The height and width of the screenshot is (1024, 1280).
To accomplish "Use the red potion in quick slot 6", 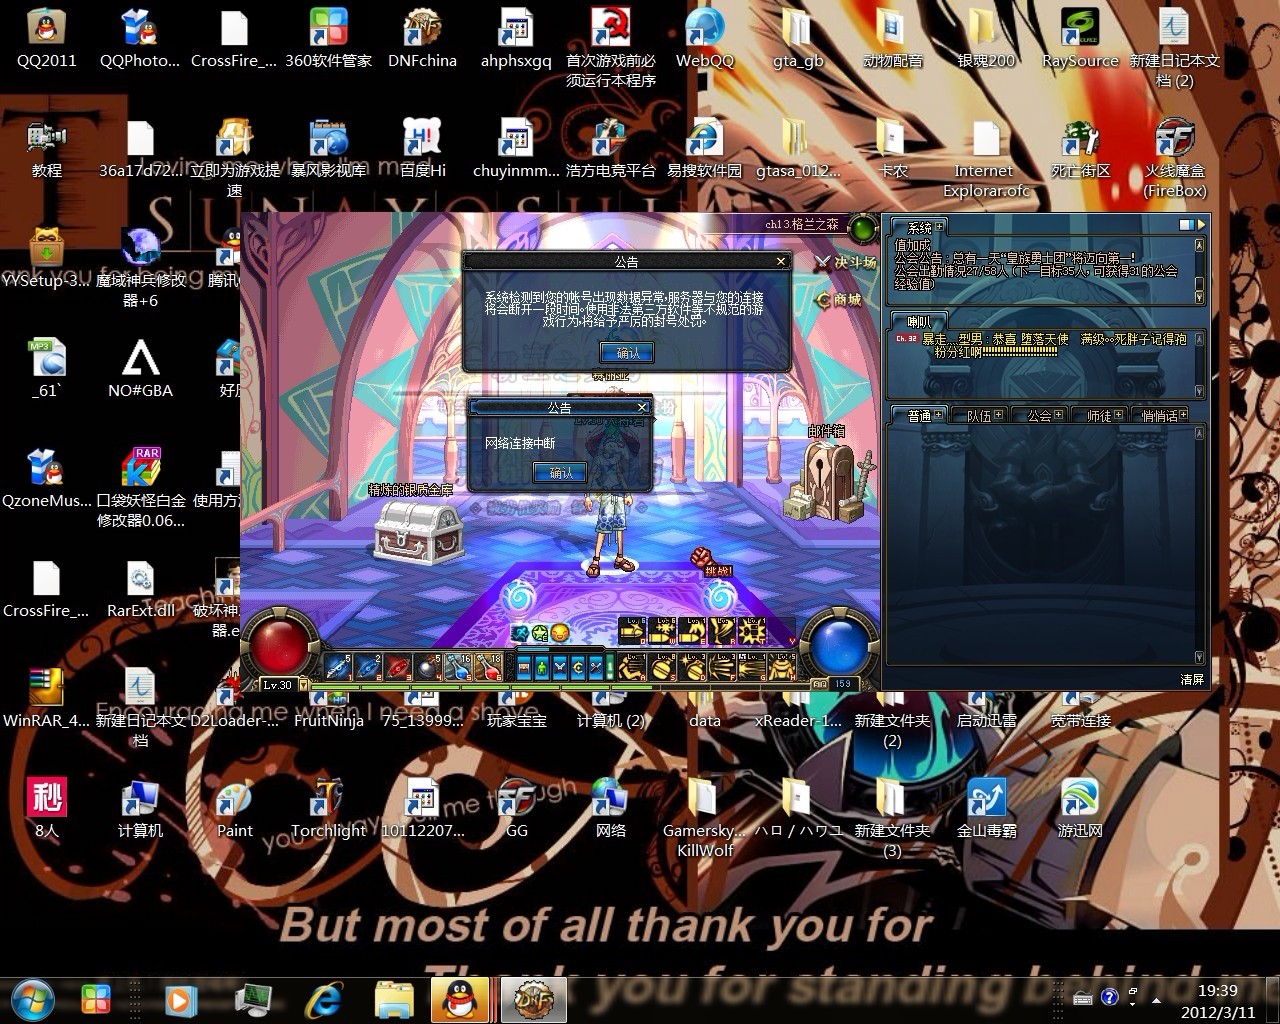I will pyautogui.click(x=487, y=666).
